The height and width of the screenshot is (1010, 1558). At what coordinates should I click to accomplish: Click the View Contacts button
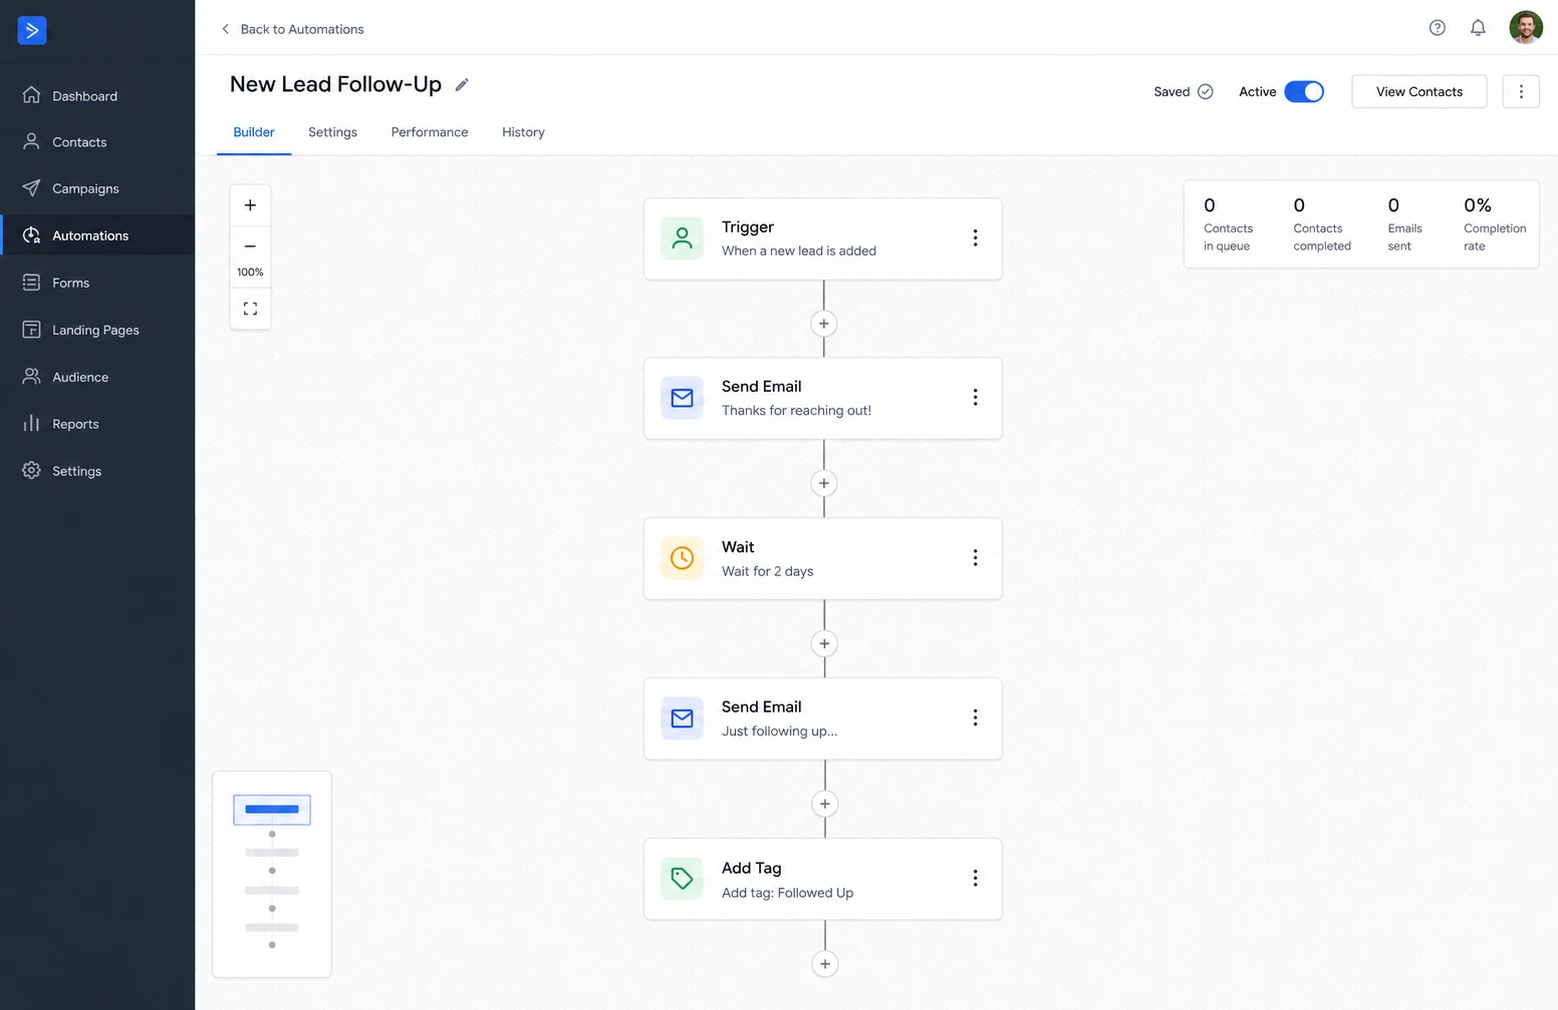coord(1419,92)
